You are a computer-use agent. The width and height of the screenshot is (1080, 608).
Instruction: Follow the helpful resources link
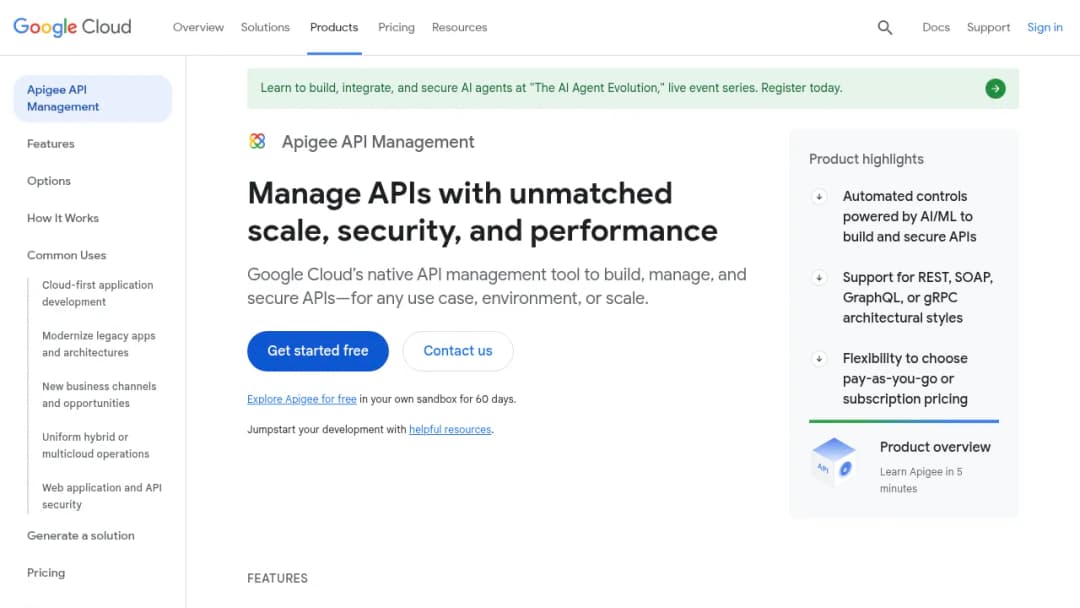(450, 430)
